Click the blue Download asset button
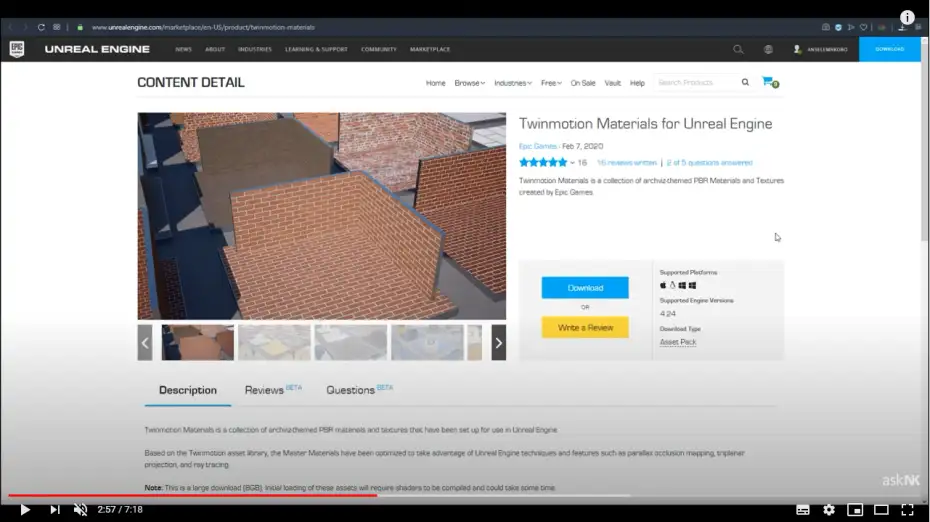The width and height of the screenshot is (930, 522). (585, 288)
